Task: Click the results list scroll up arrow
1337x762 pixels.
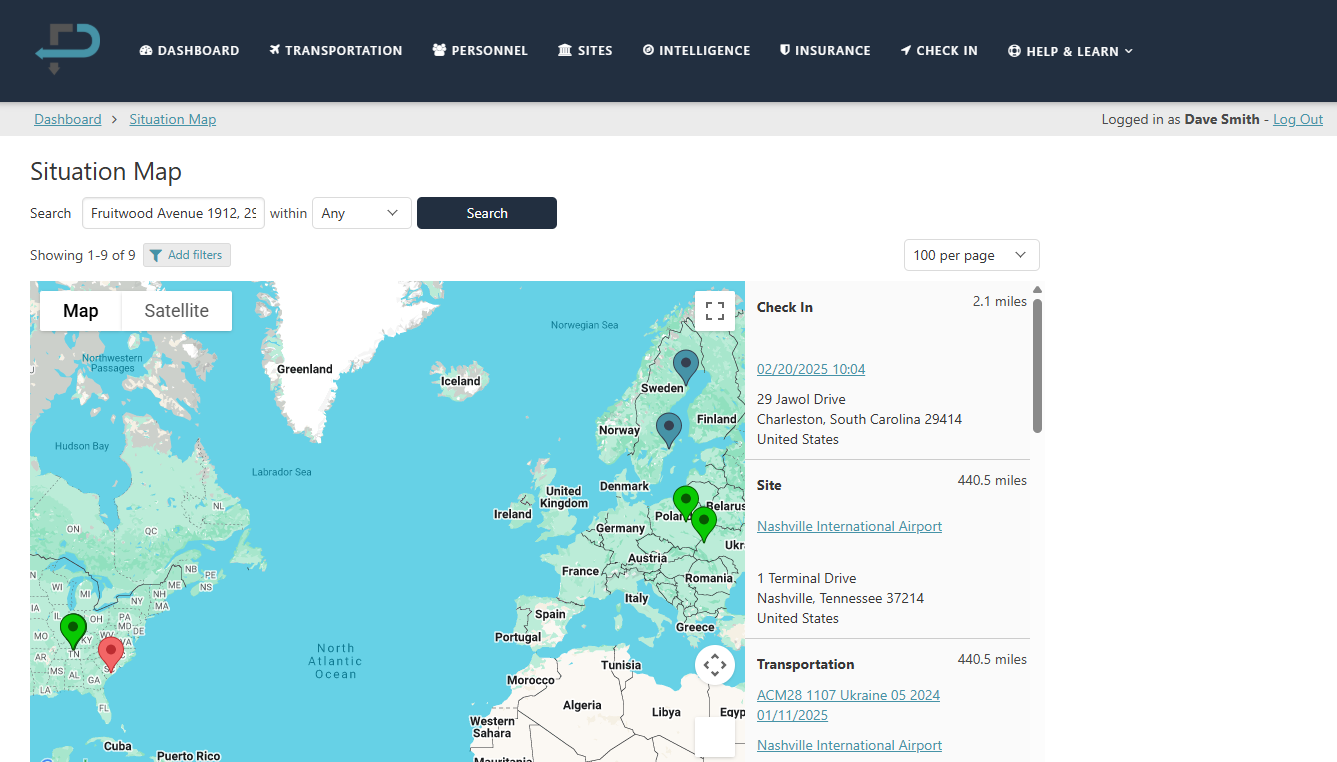Action: [1037, 290]
